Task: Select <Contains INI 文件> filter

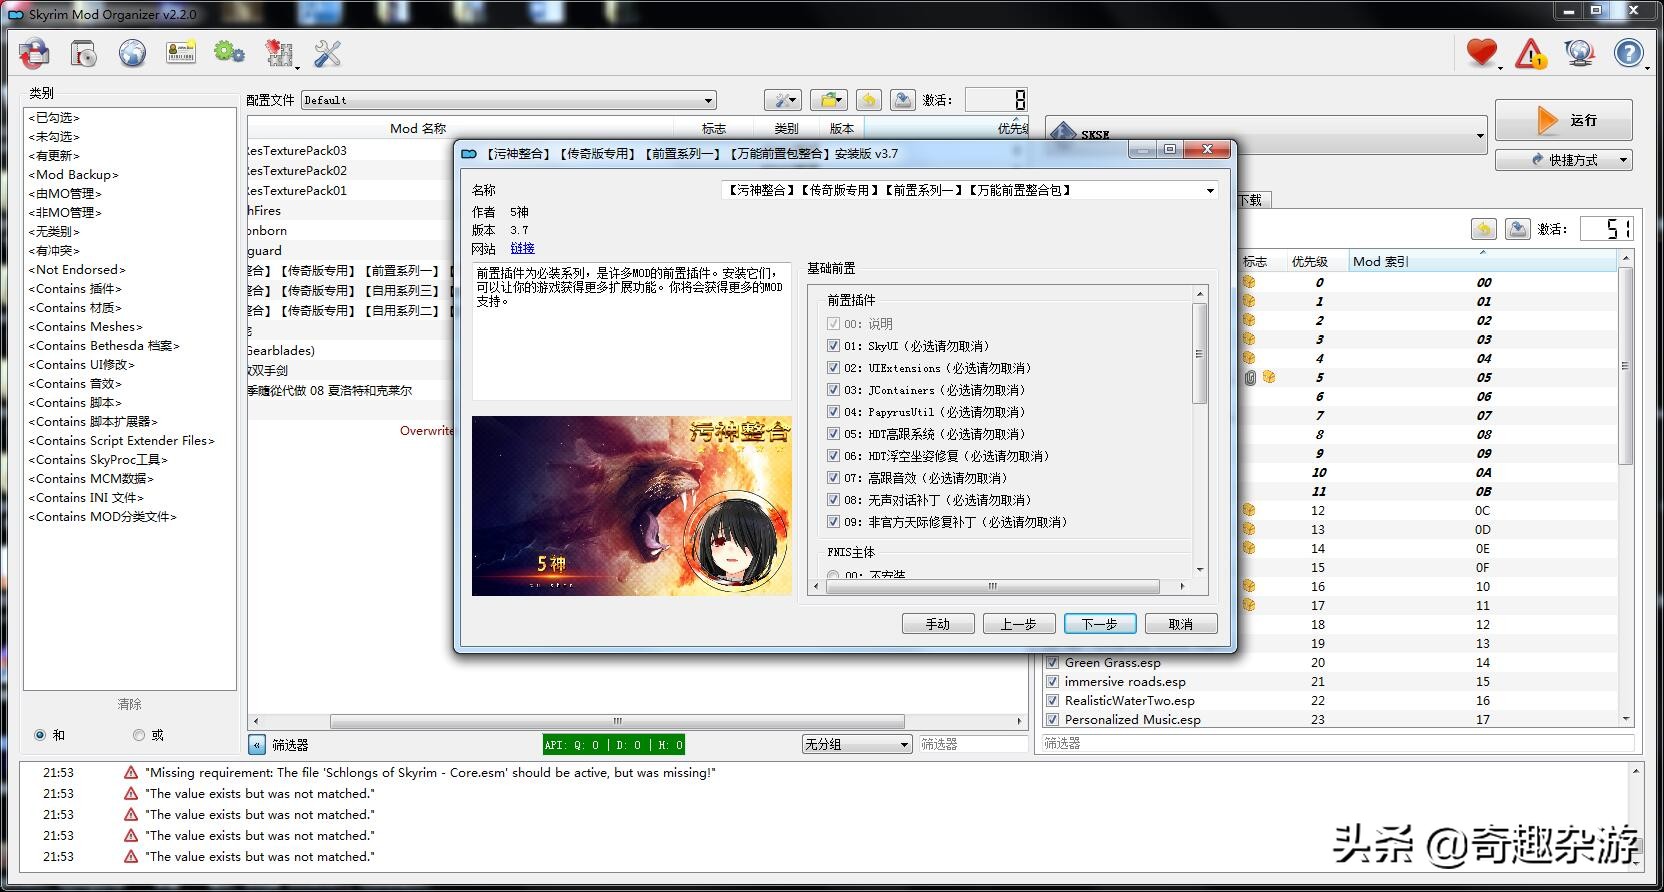Action: pos(86,498)
